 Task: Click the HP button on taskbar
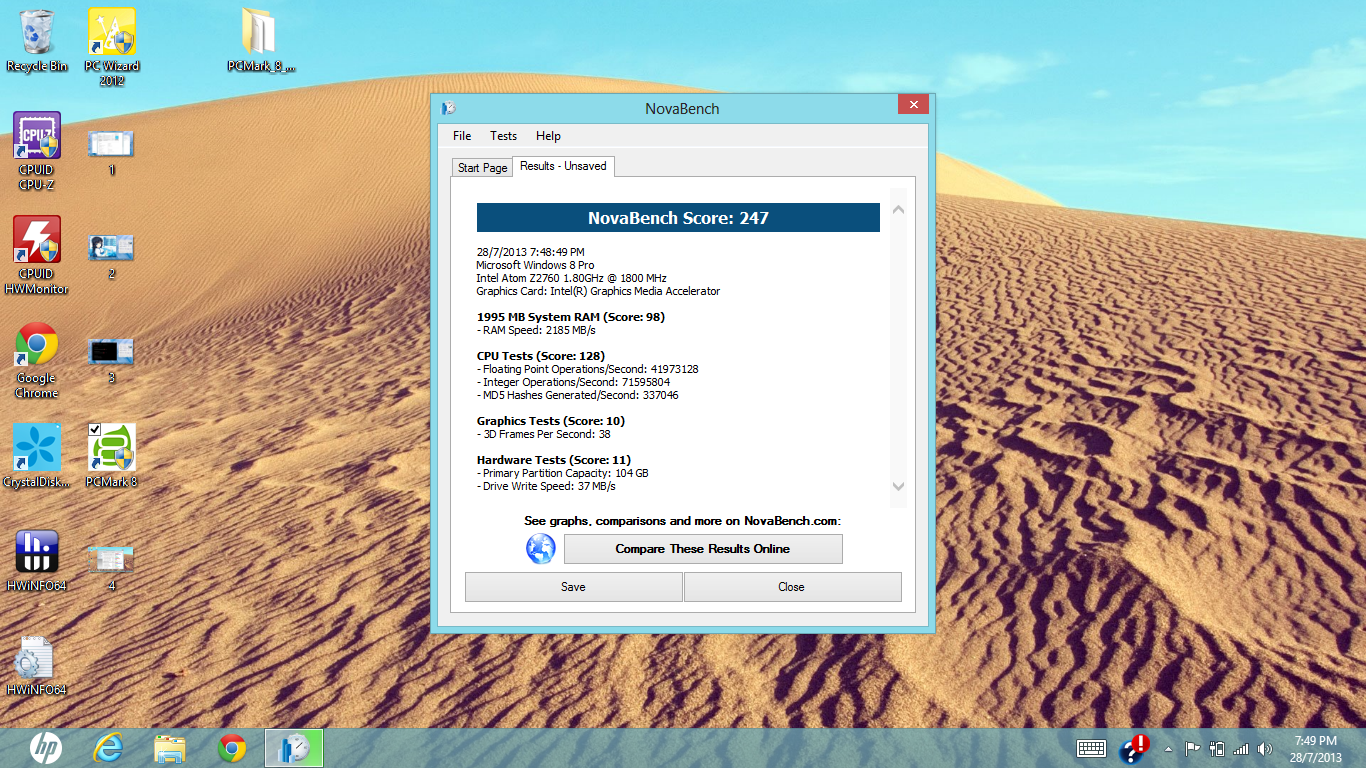pyautogui.click(x=45, y=748)
